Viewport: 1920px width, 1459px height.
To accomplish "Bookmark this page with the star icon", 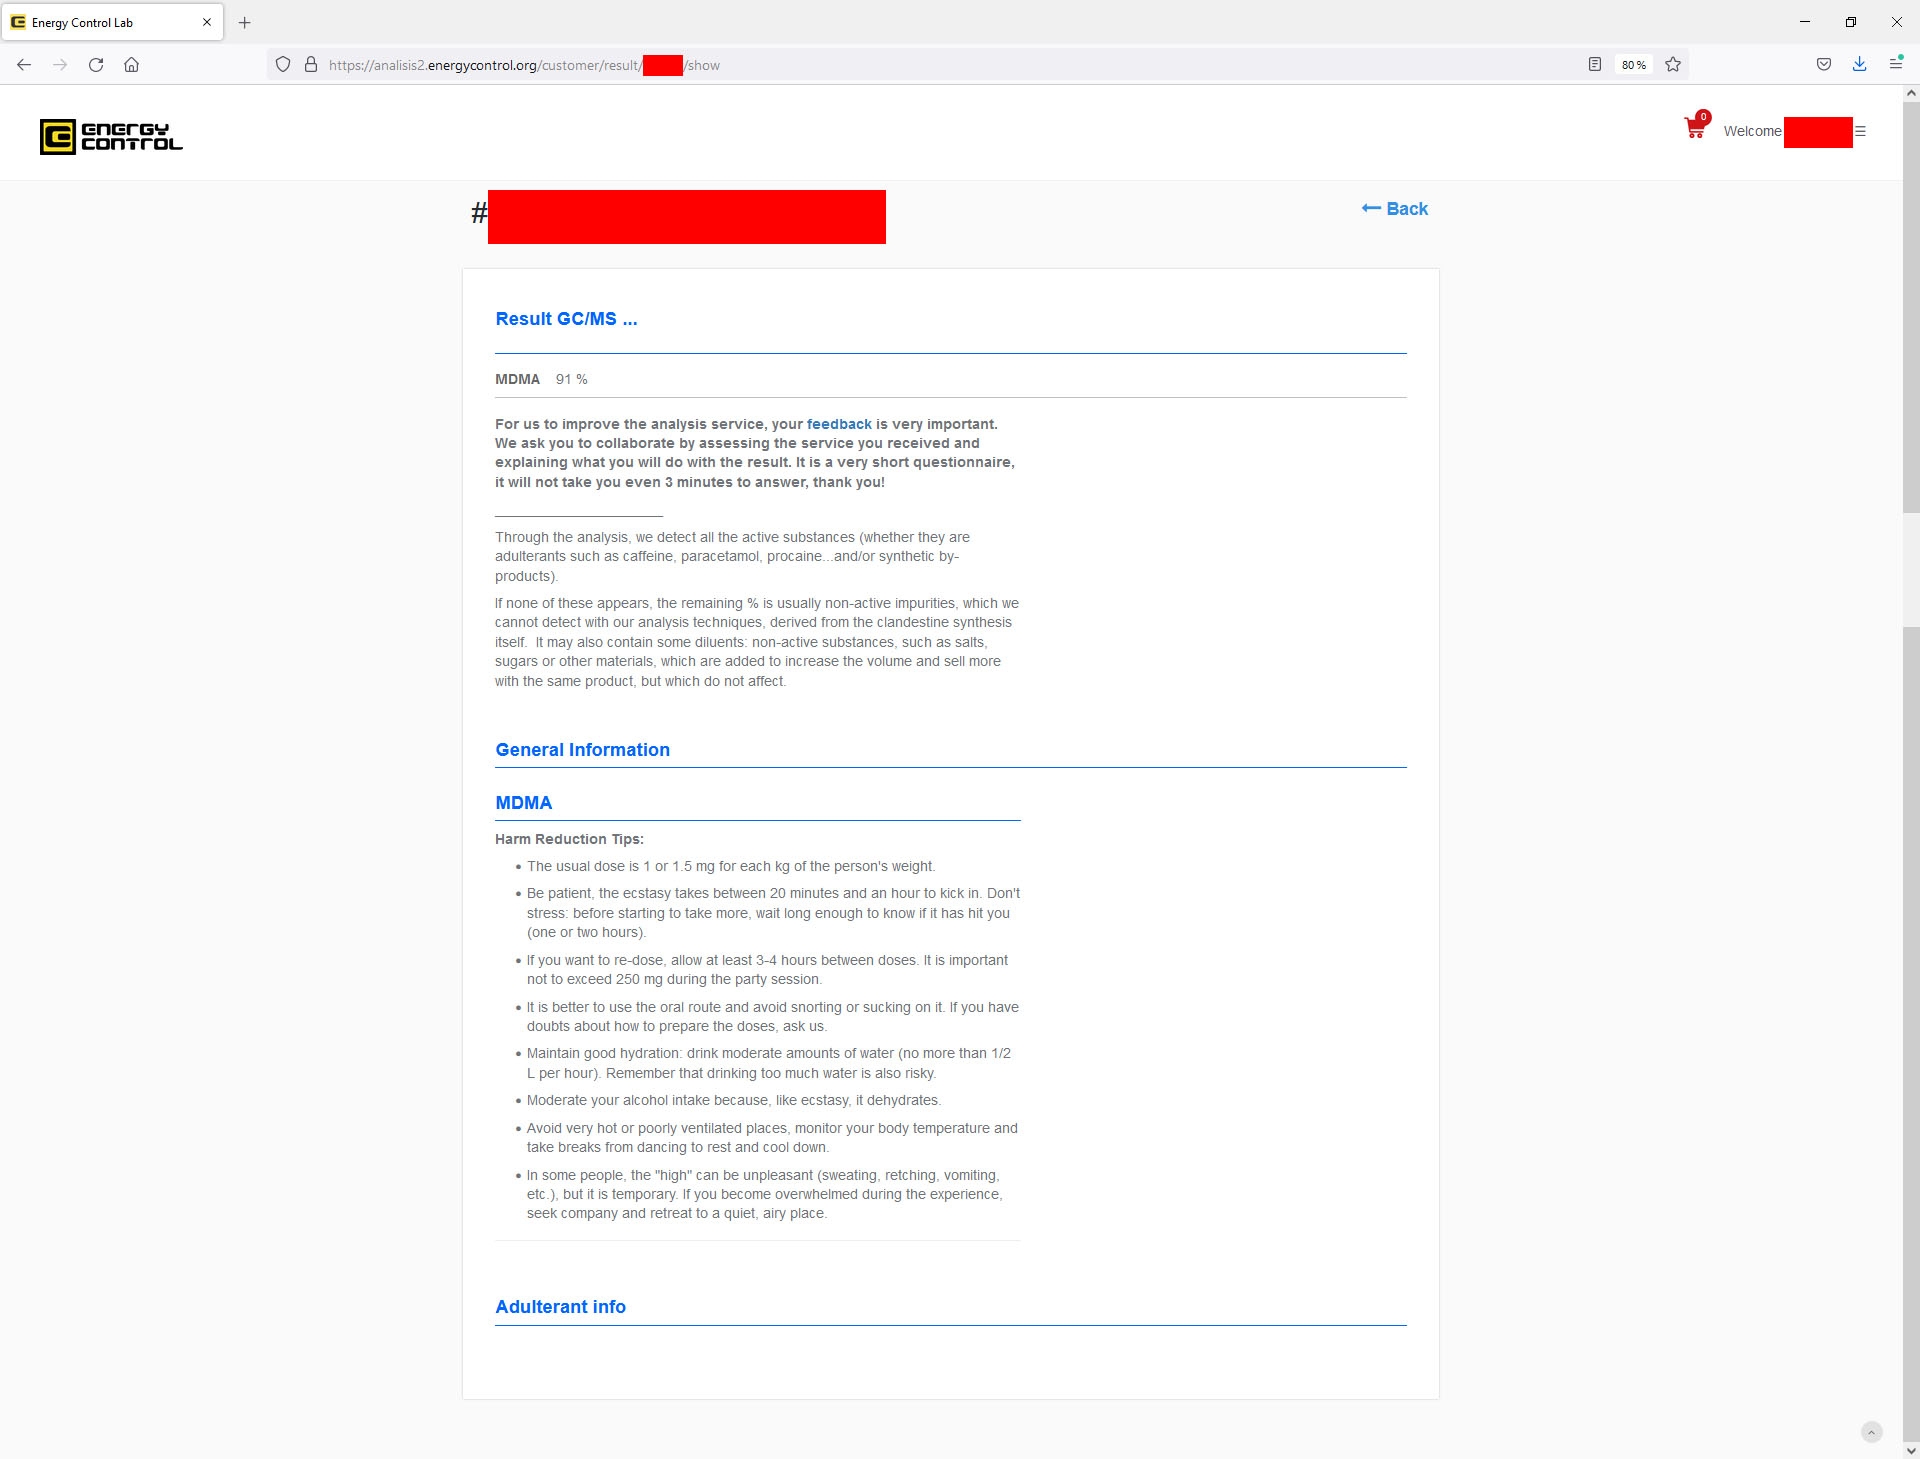I will coord(1673,65).
